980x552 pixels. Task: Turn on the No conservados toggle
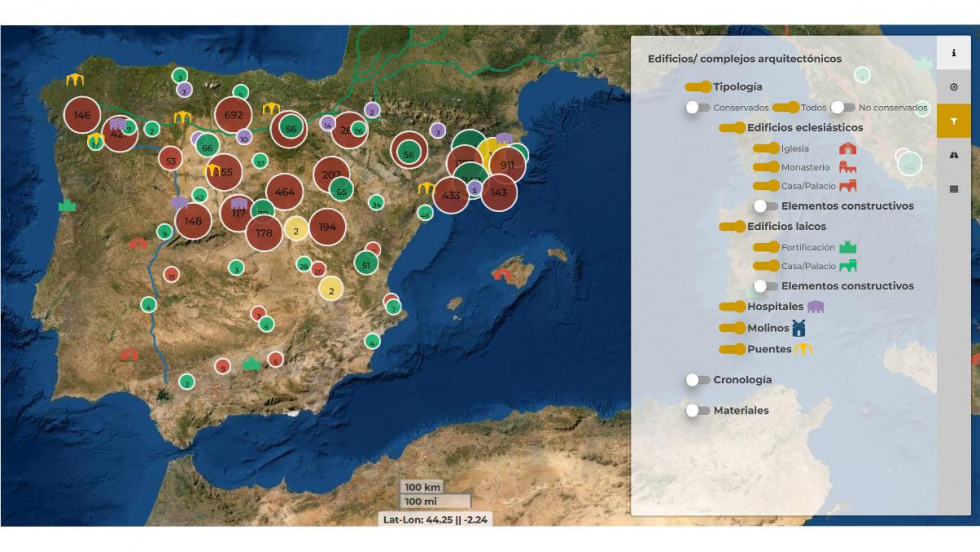click(842, 107)
